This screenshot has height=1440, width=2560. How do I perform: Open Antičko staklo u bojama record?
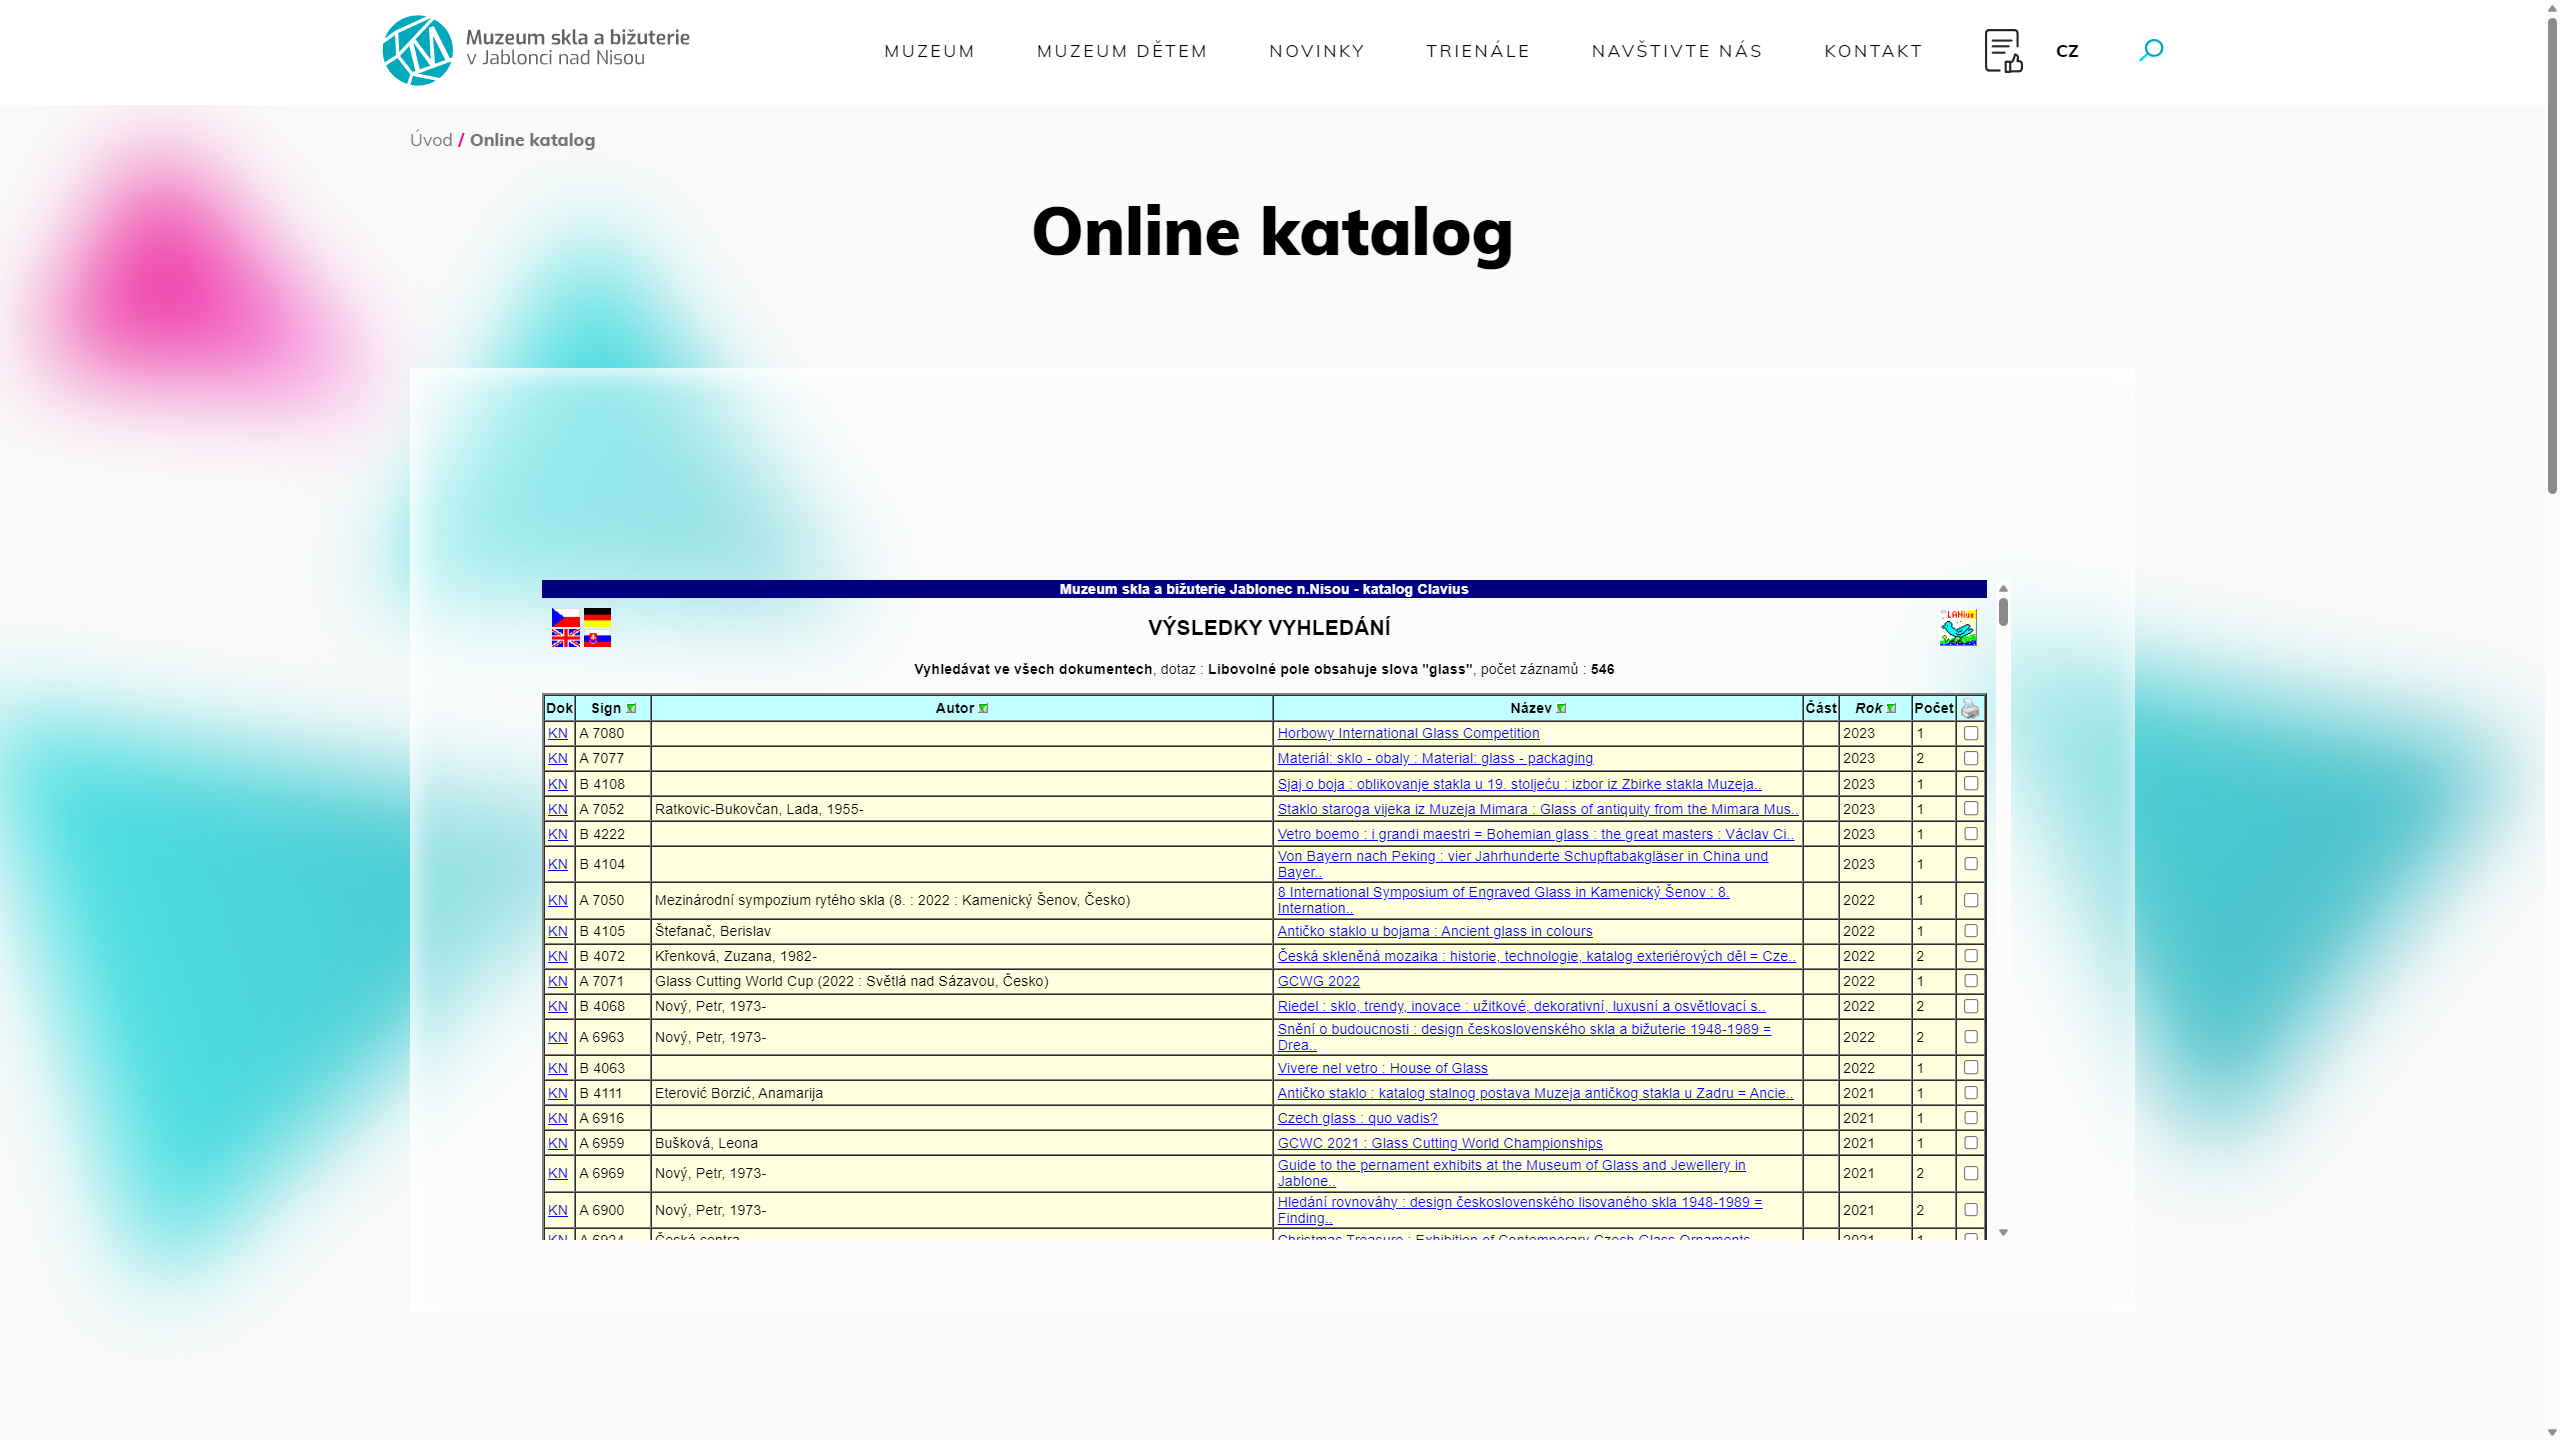point(1435,931)
